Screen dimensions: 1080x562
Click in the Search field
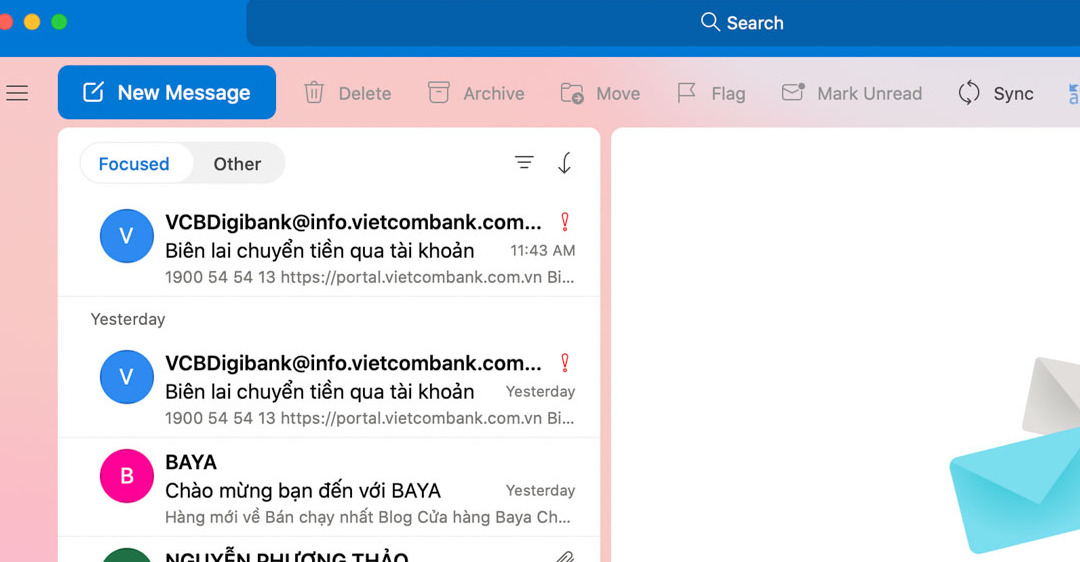tap(663, 23)
